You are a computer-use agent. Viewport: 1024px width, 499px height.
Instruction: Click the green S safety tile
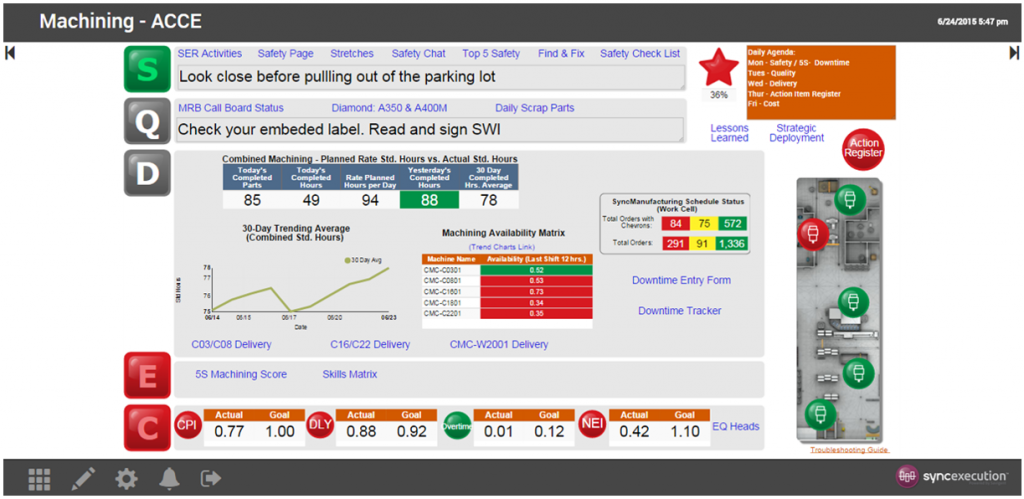(x=147, y=69)
